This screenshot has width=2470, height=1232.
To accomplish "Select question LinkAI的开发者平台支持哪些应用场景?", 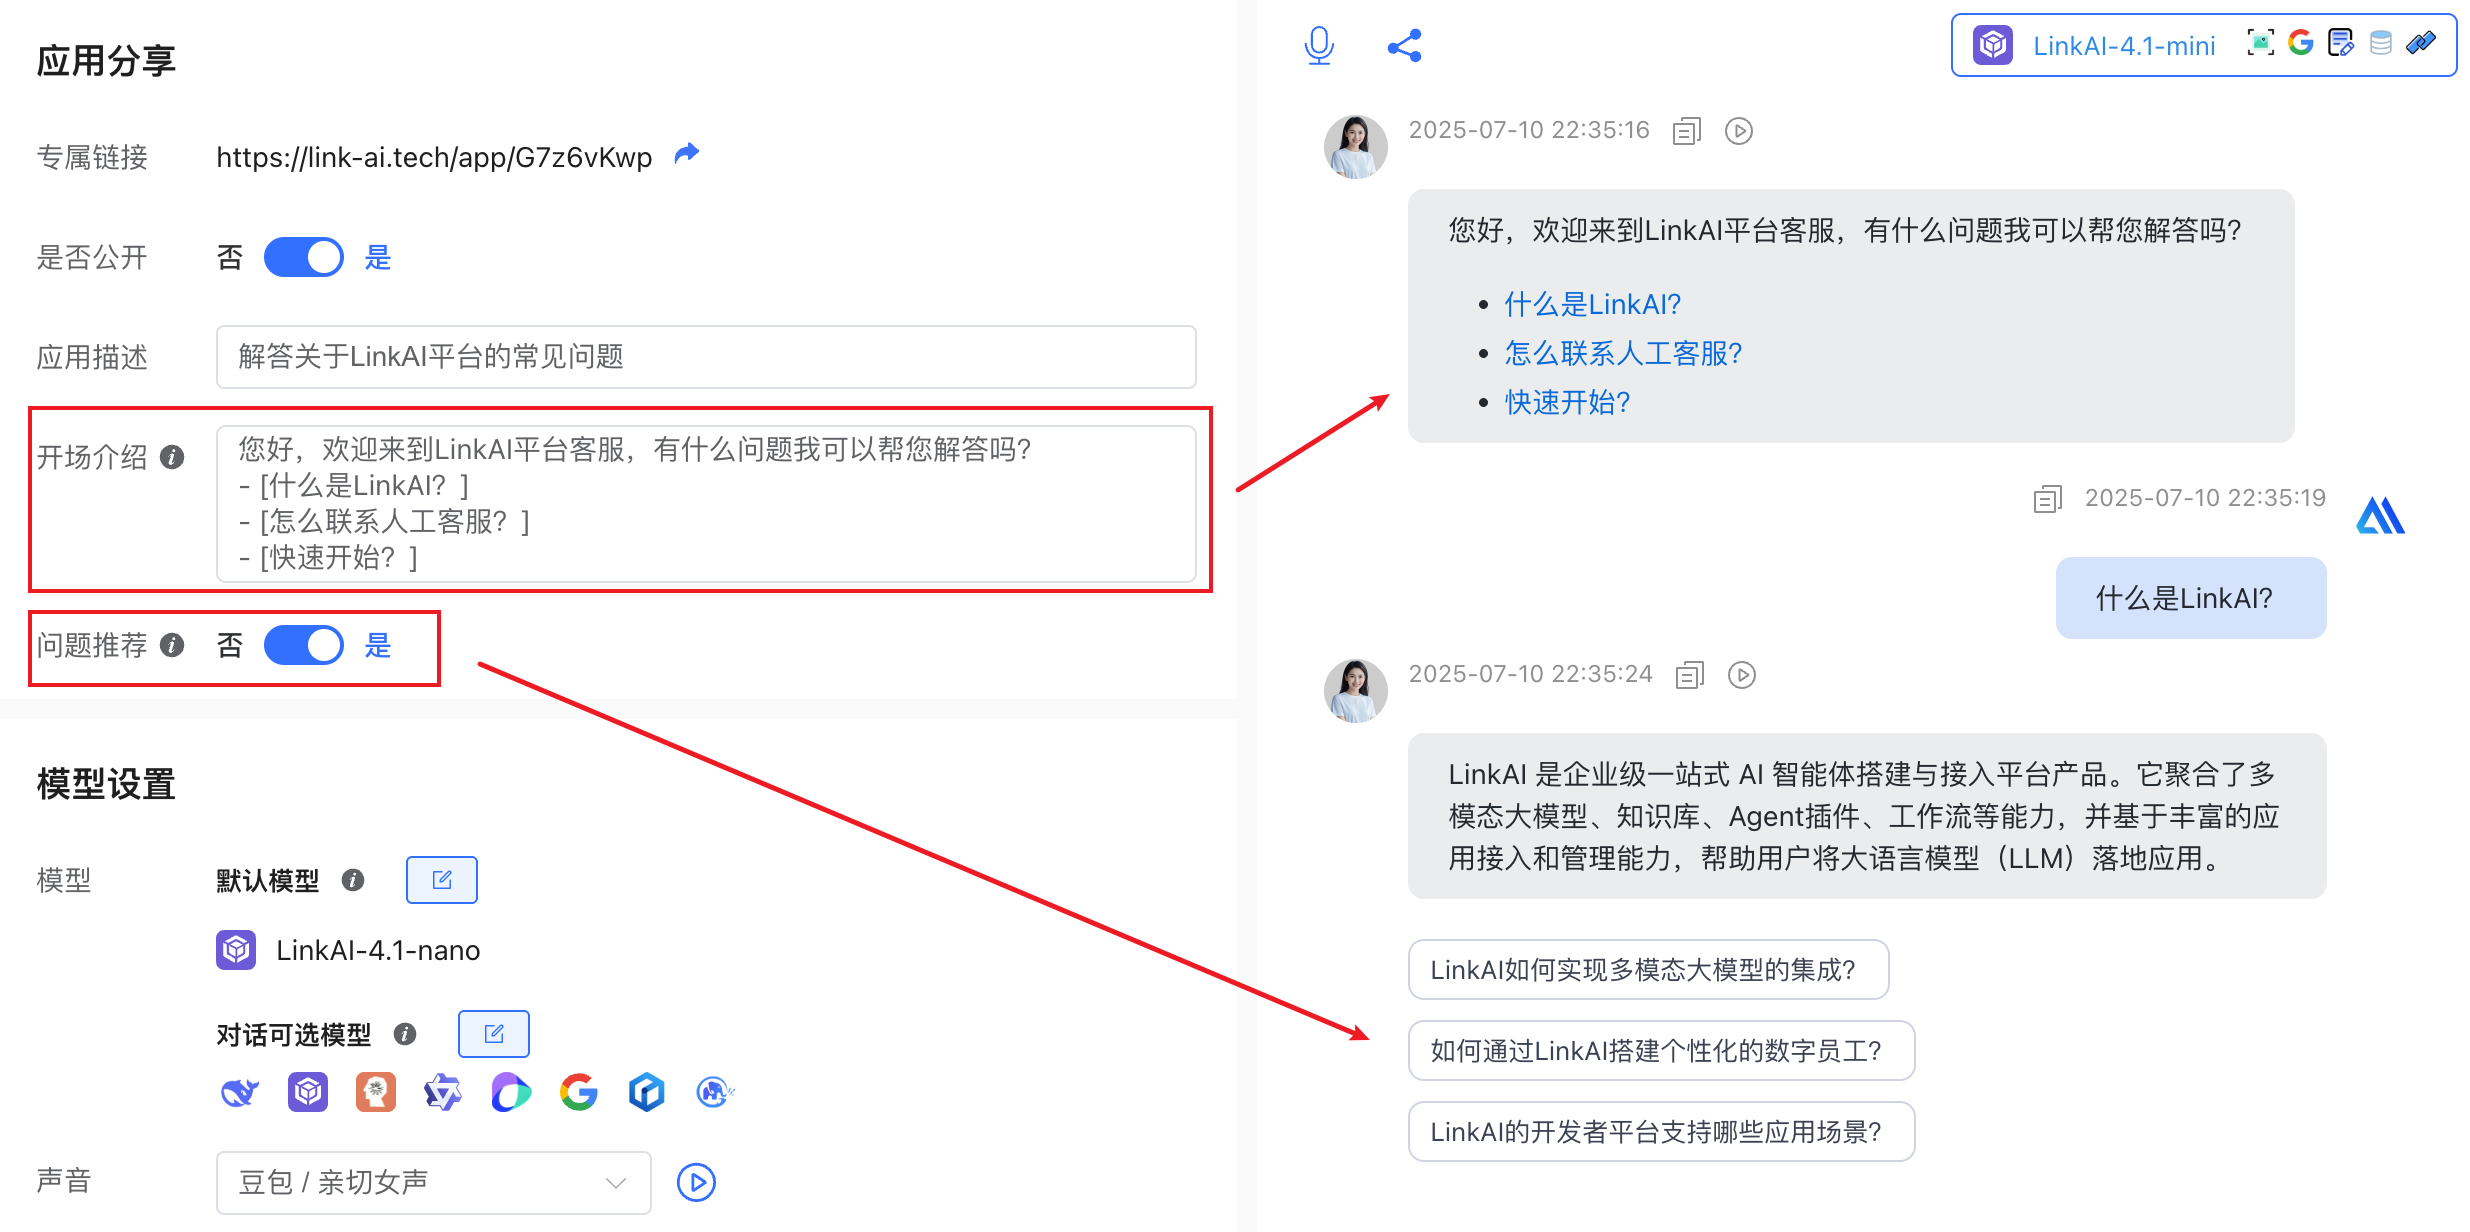I will (1661, 1131).
